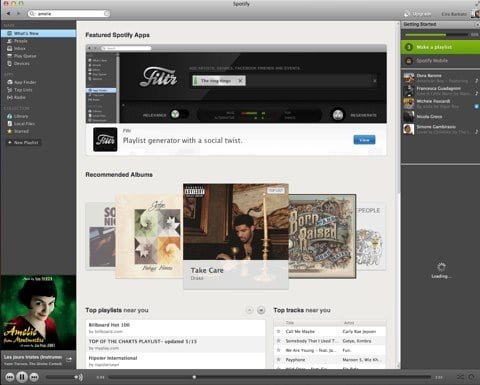Select the track Call Me Maybe
480x385 pixels.
click(x=300, y=331)
